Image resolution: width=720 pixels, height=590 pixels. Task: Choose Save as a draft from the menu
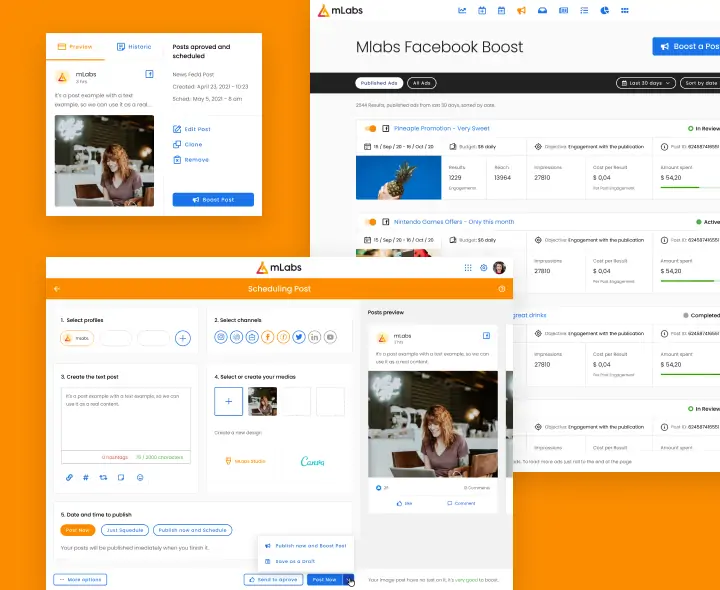click(x=290, y=562)
